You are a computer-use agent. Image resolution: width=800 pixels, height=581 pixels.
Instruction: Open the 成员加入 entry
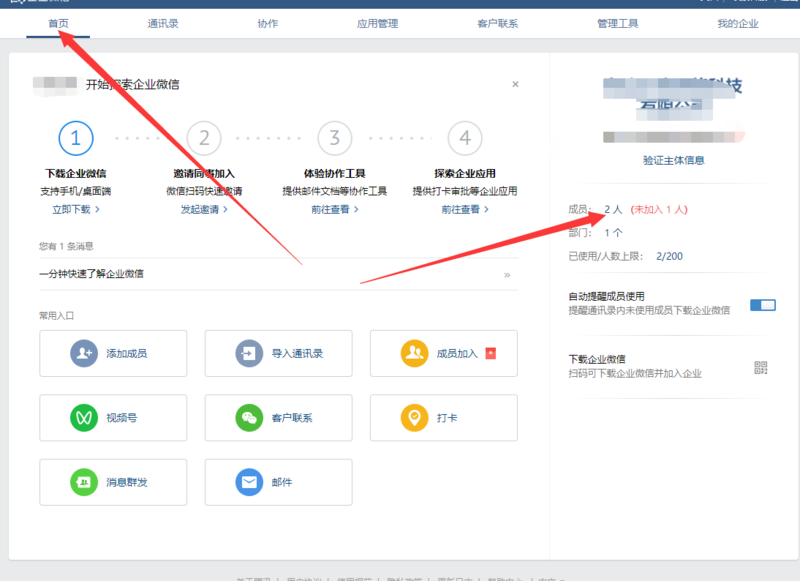444,353
